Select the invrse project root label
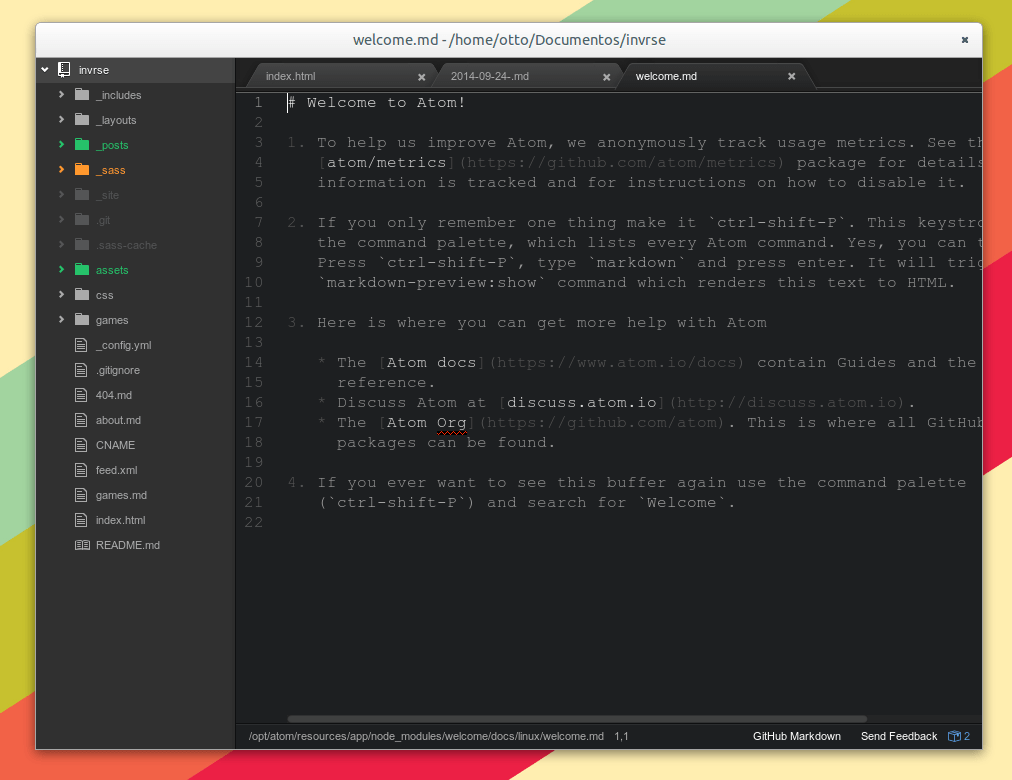Image resolution: width=1012 pixels, height=780 pixels. 94,70
